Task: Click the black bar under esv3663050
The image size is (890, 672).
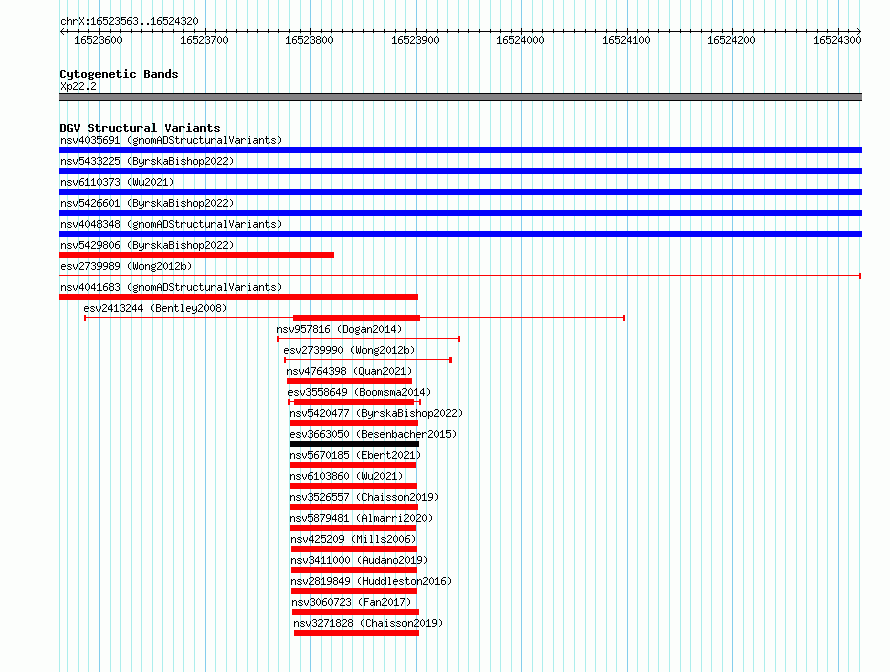Action: click(x=354, y=444)
